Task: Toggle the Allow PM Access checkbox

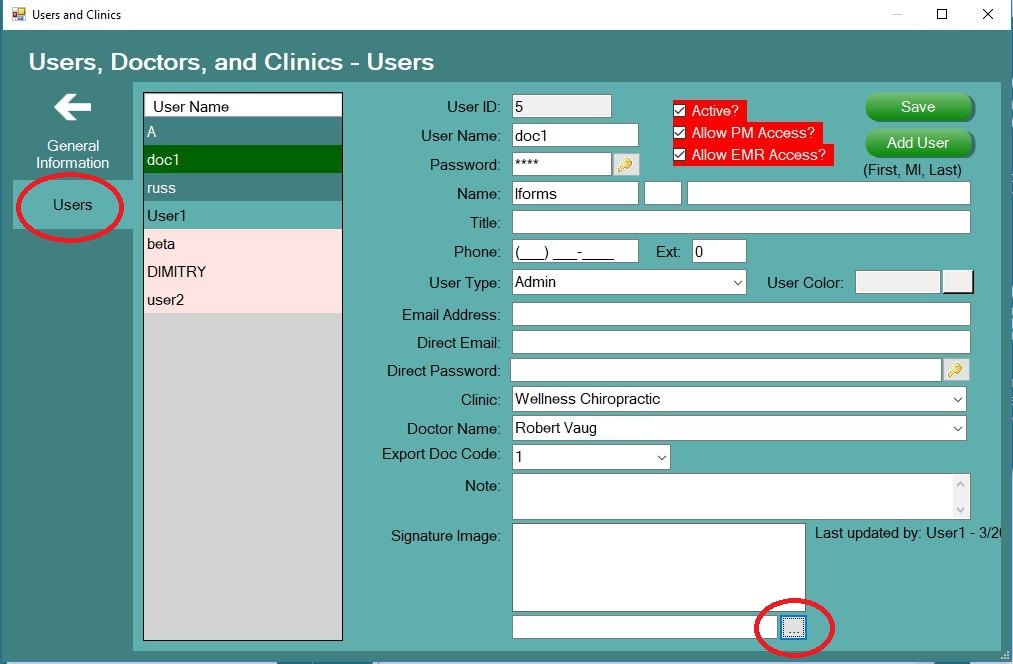Action: [681, 134]
